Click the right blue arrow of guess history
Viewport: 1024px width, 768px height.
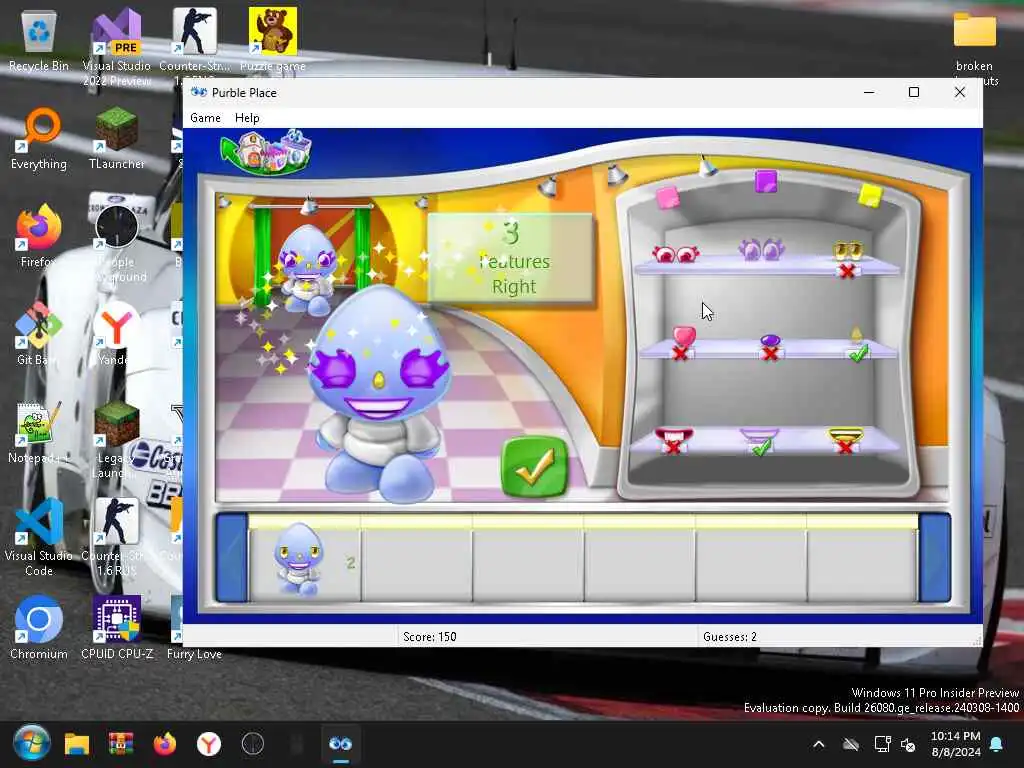935,557
